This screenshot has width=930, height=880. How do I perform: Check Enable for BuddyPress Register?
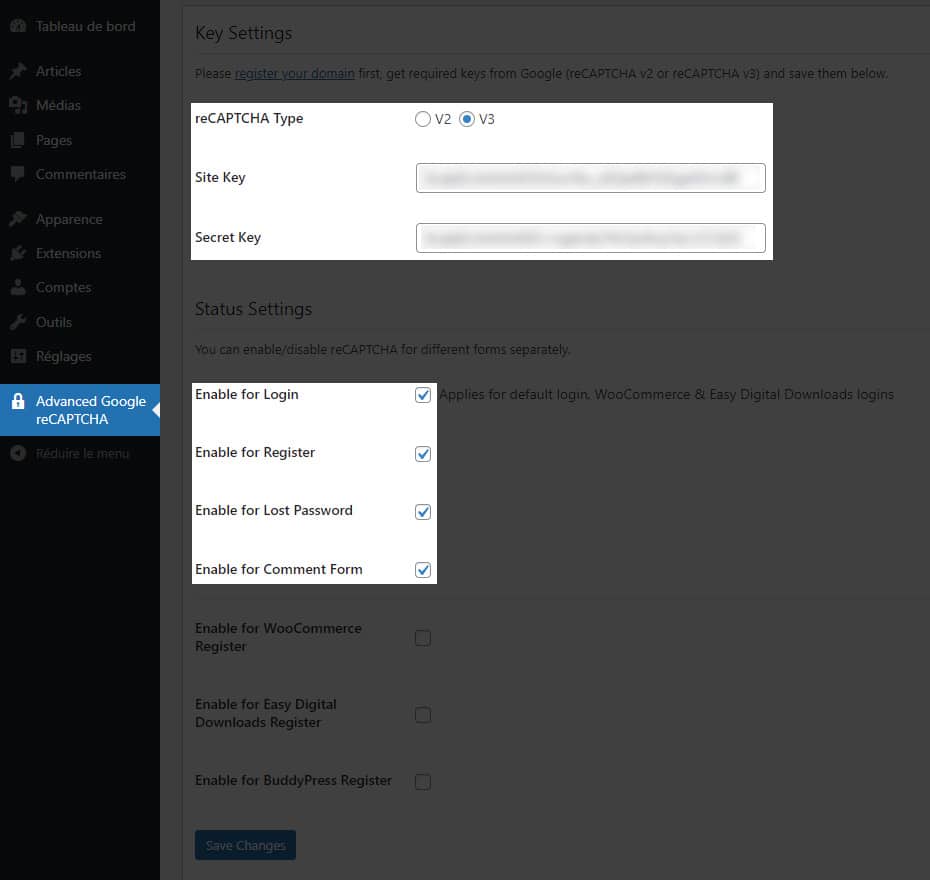click(423, 782)
